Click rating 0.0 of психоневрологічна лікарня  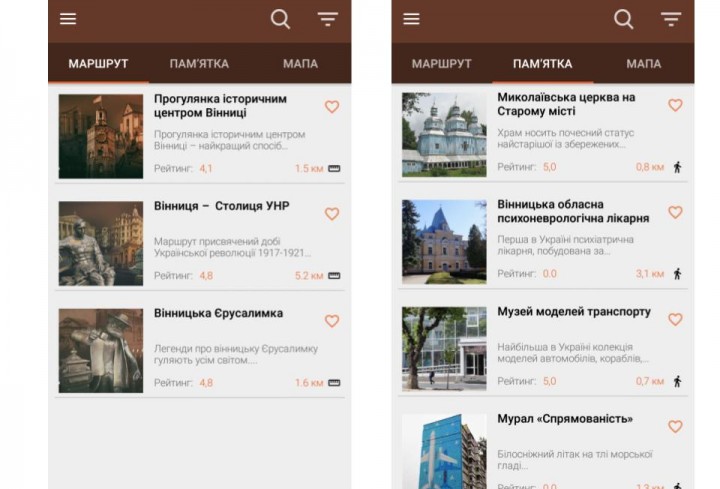coord(549,274)
